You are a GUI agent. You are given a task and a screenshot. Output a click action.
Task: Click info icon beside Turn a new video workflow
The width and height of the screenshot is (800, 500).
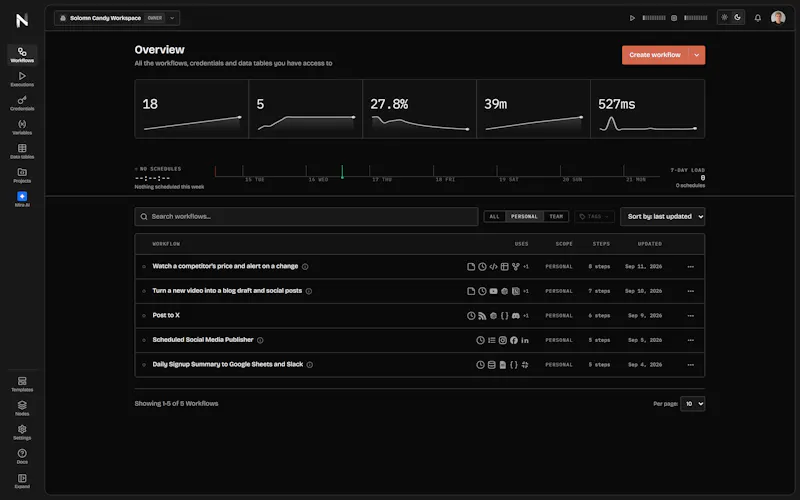pyautogui.click(x=309, y=291)
